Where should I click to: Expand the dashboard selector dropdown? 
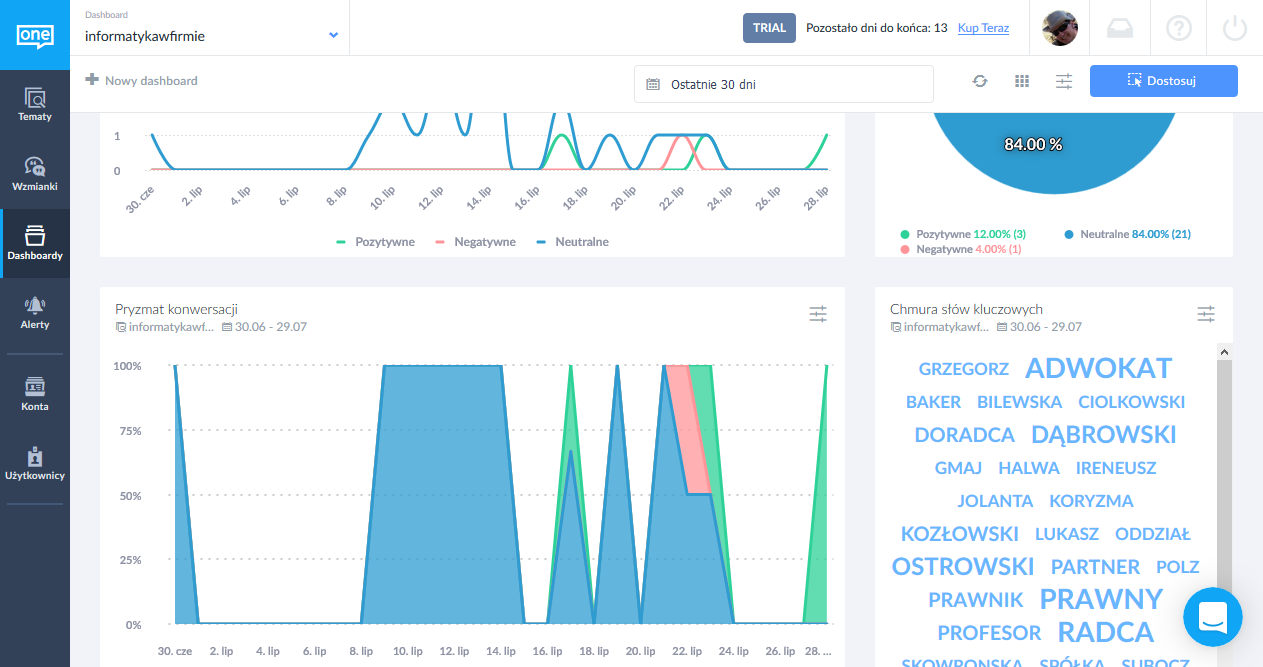tap(334, 35)
